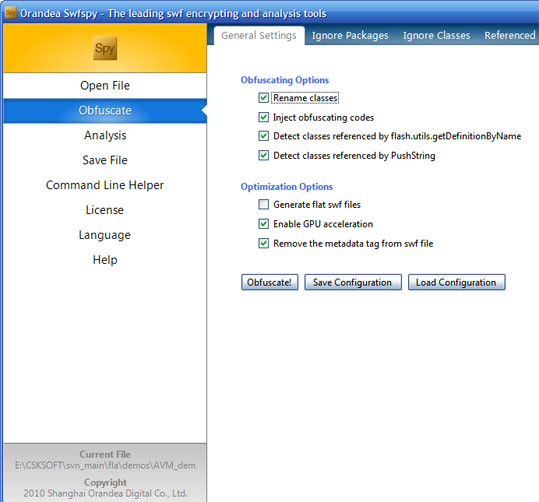The height and width of the screenshot is (502, 539).
Task: Toggle Remove the metadata tag option
Action: tap(263, 243)
